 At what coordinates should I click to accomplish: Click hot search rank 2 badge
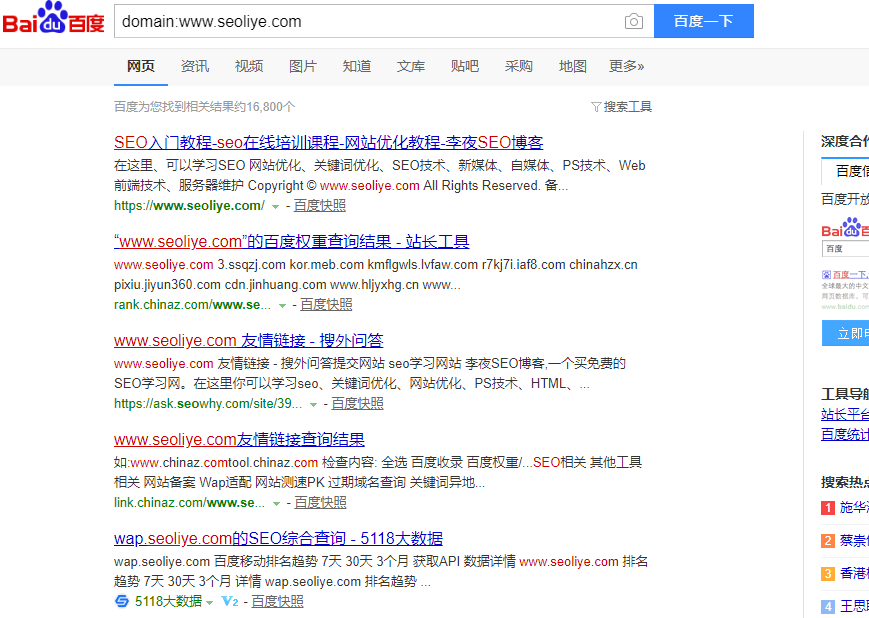[828, 540]
